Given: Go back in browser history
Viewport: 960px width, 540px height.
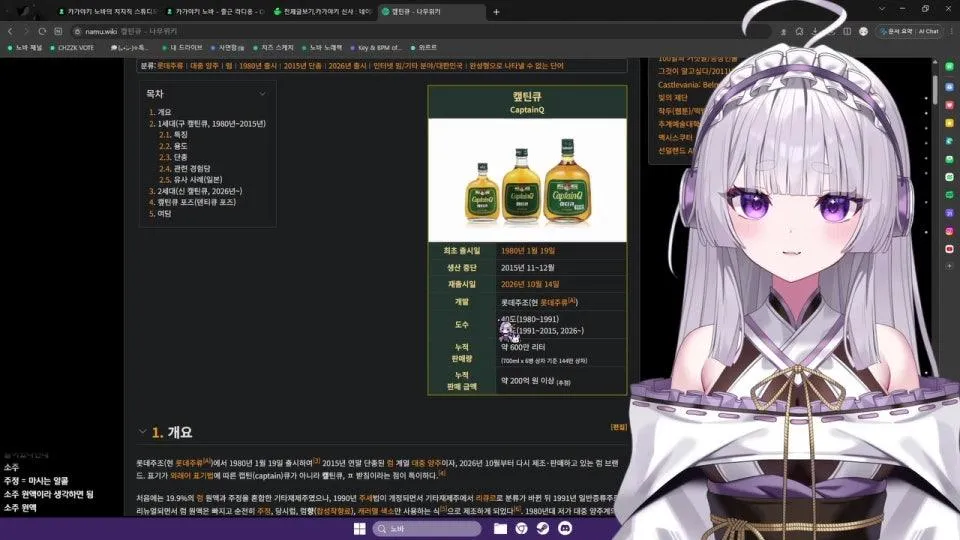Looking at the screenshot, I should [x=10, y=31].
